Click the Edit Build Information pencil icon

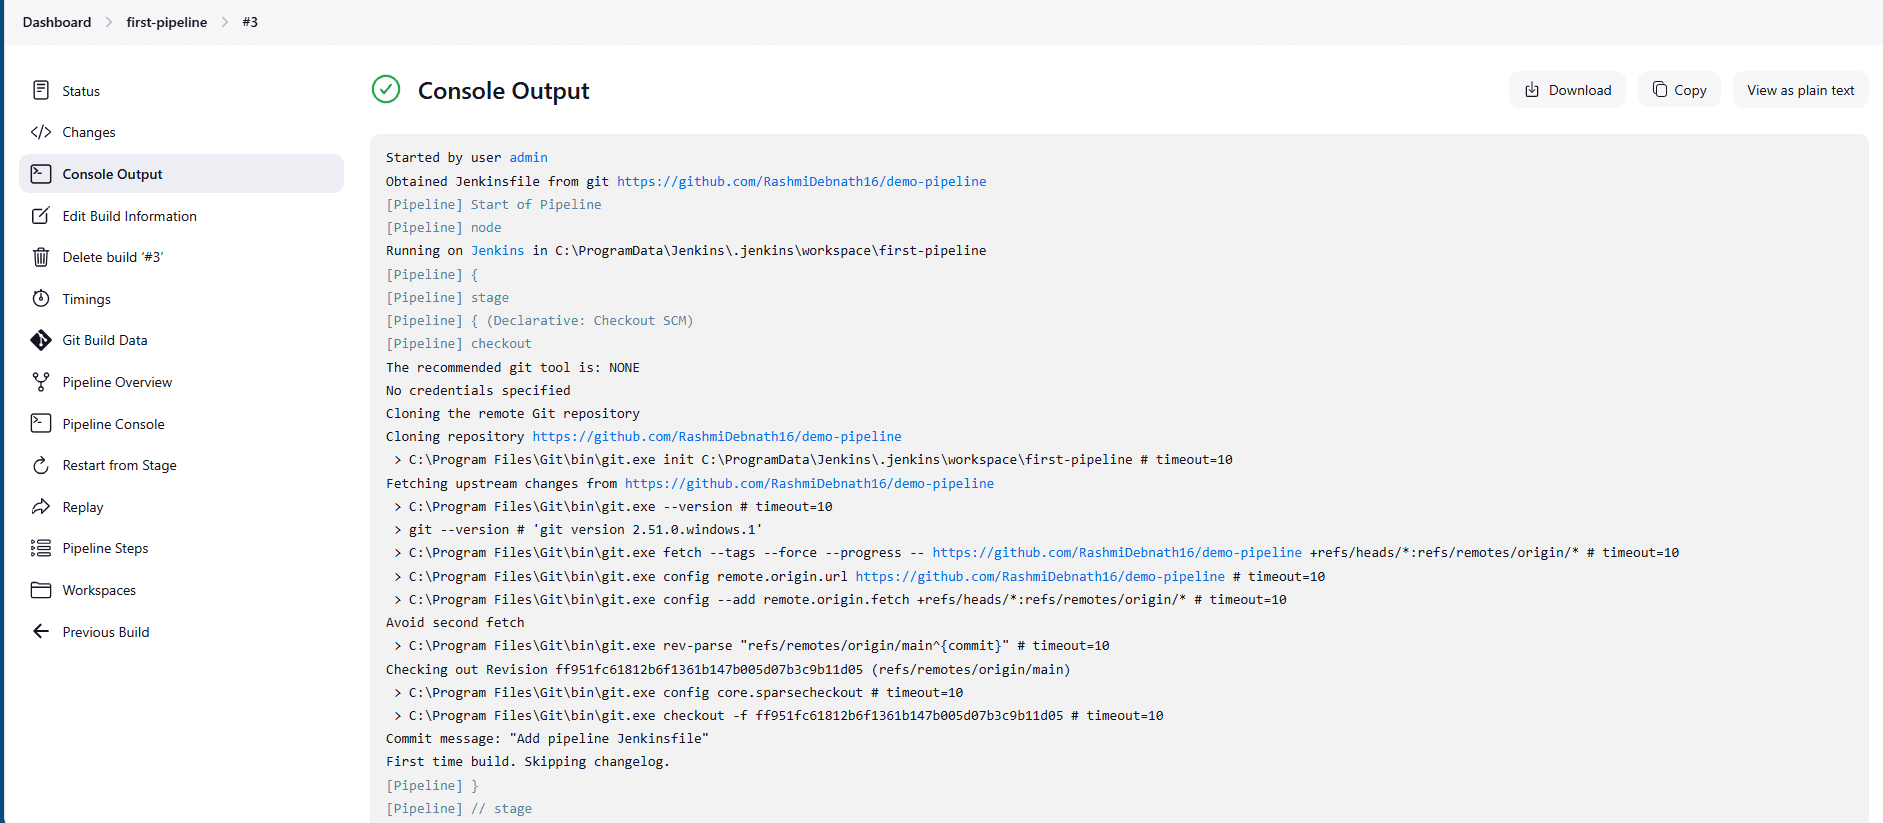click(x=41, y=216)
